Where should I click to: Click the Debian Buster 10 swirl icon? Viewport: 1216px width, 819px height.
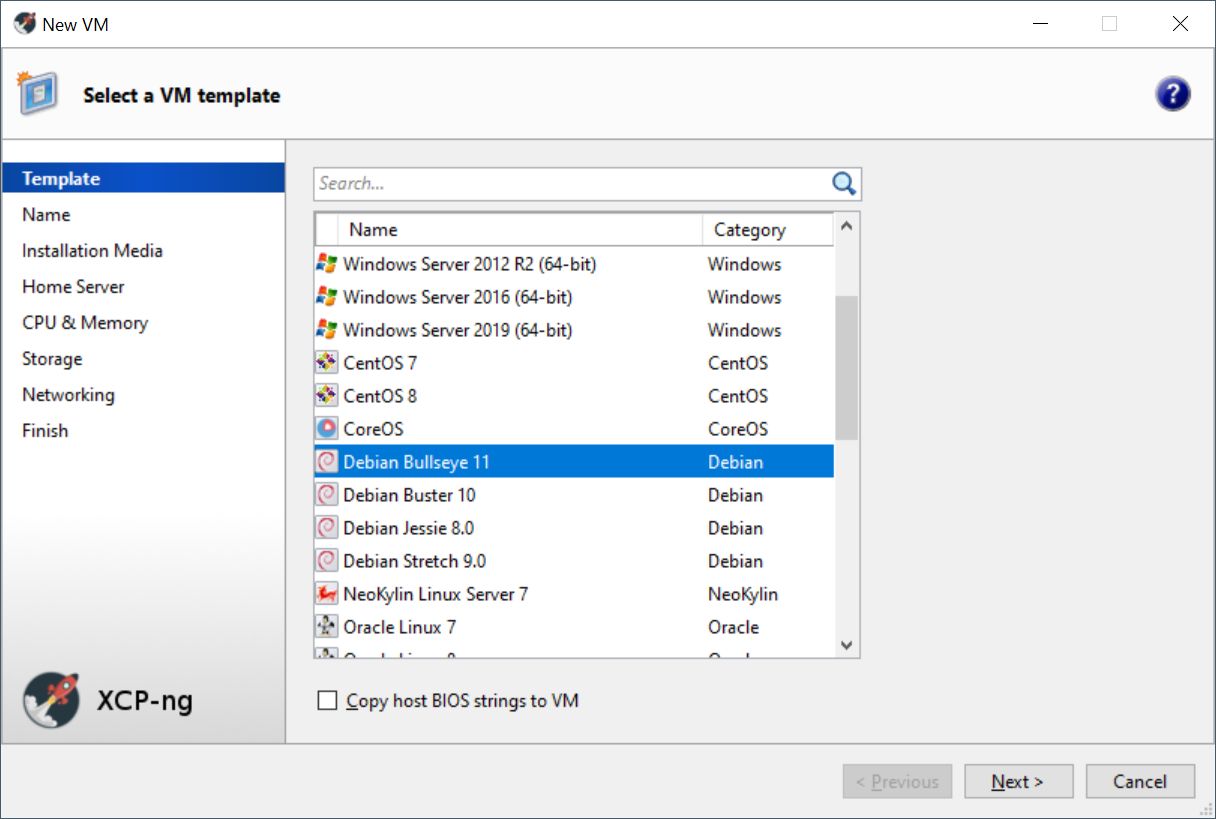point(326,495)
